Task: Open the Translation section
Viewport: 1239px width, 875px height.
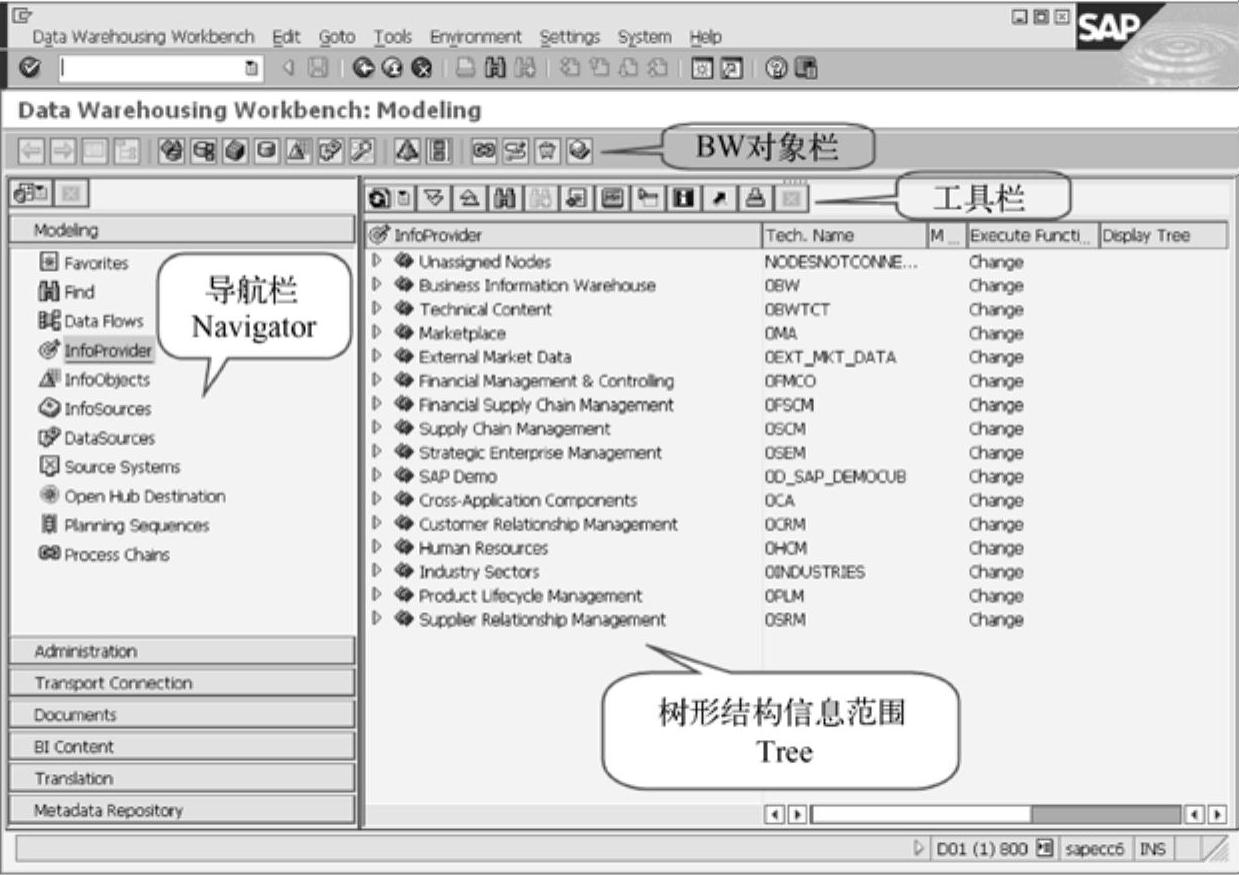Action: (x=182, y=778)
